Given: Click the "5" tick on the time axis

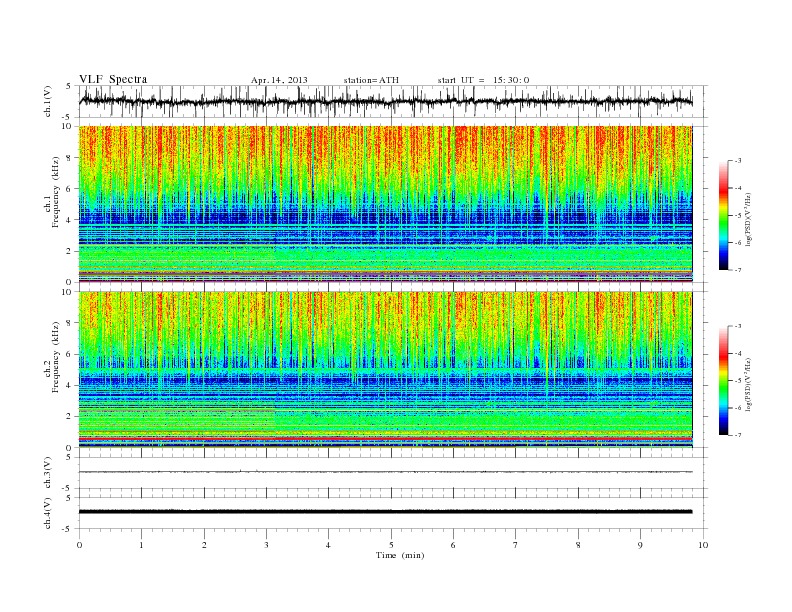Looking at the screenshot, I should pyautogui.click(x=391, y=545).
